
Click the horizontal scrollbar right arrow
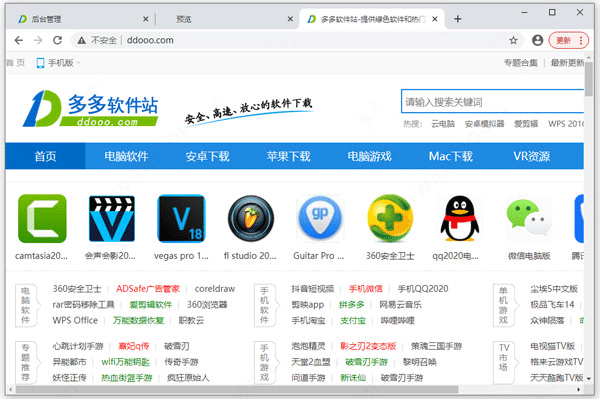click(x=579, y=389)
